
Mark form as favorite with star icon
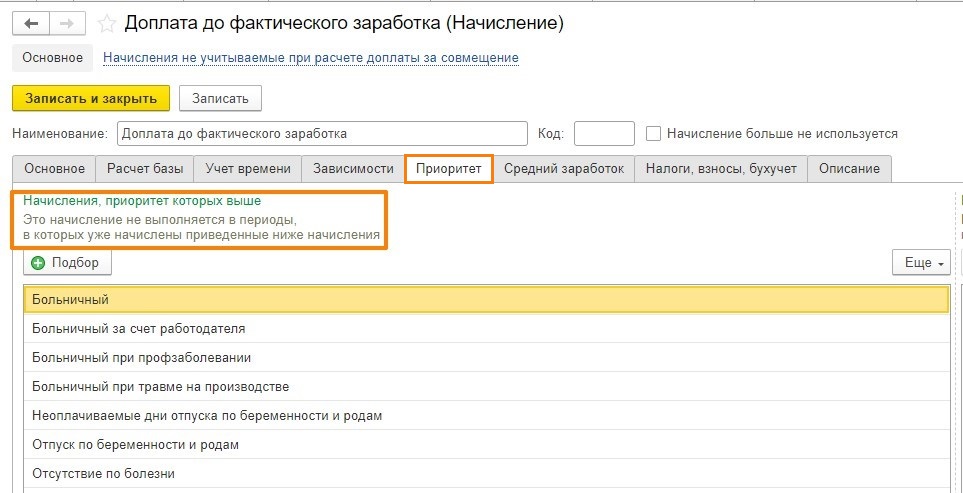coord(107,24)
